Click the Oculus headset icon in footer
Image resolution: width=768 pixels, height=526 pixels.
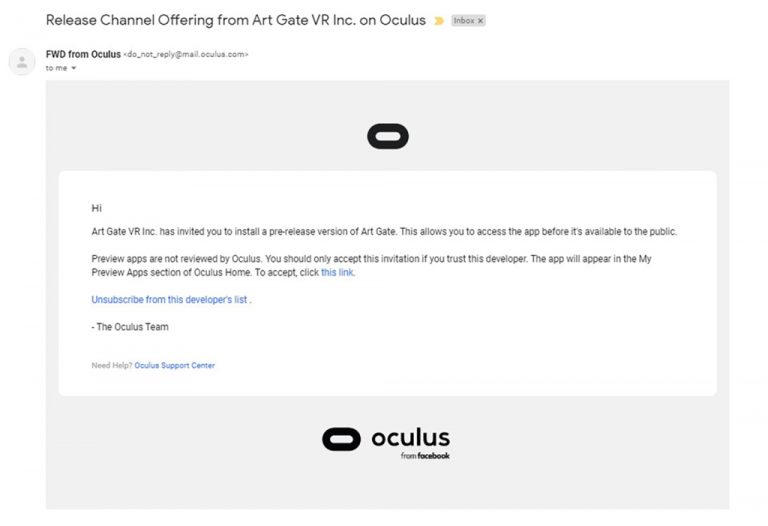(341, 439)
